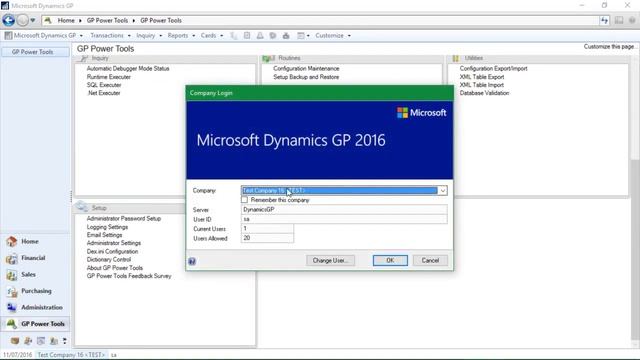Screen dimensions: 640x360
Task: Click the date 11/07/2016 in status bar
Action: coord(18,355)
